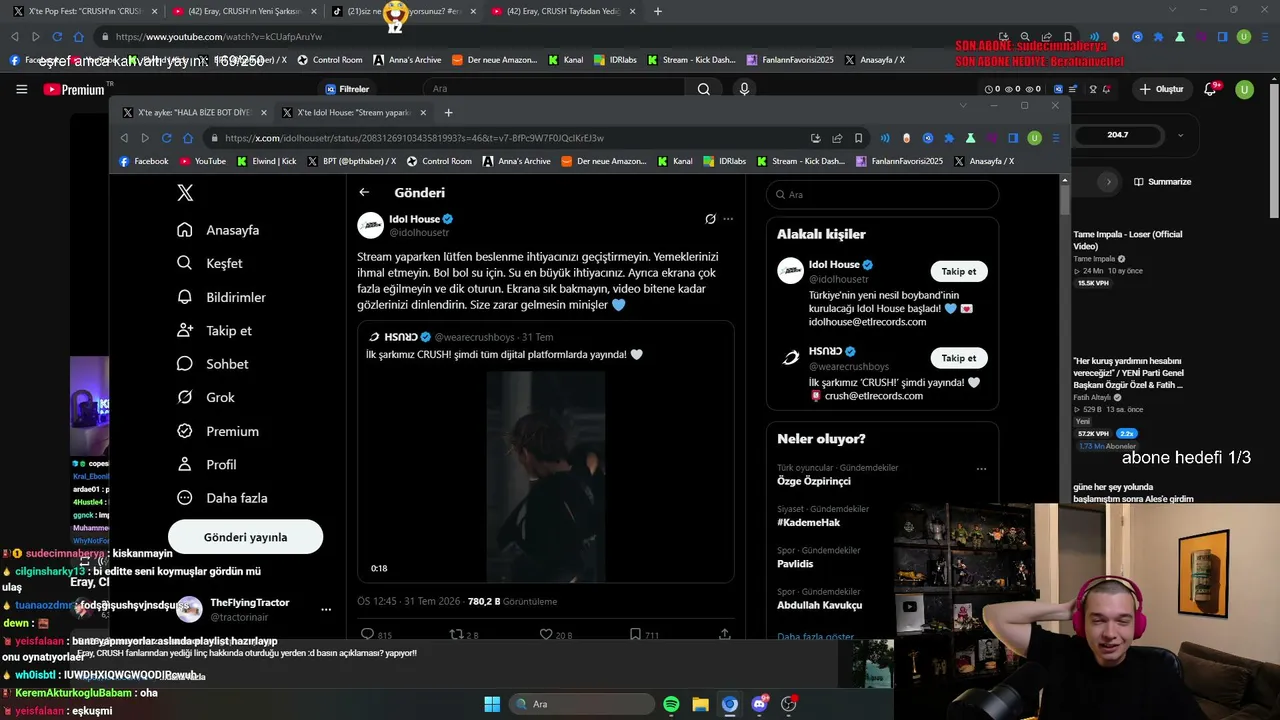
Task: Start YouTube voice search with microphone
Action: tap(744, 89)
